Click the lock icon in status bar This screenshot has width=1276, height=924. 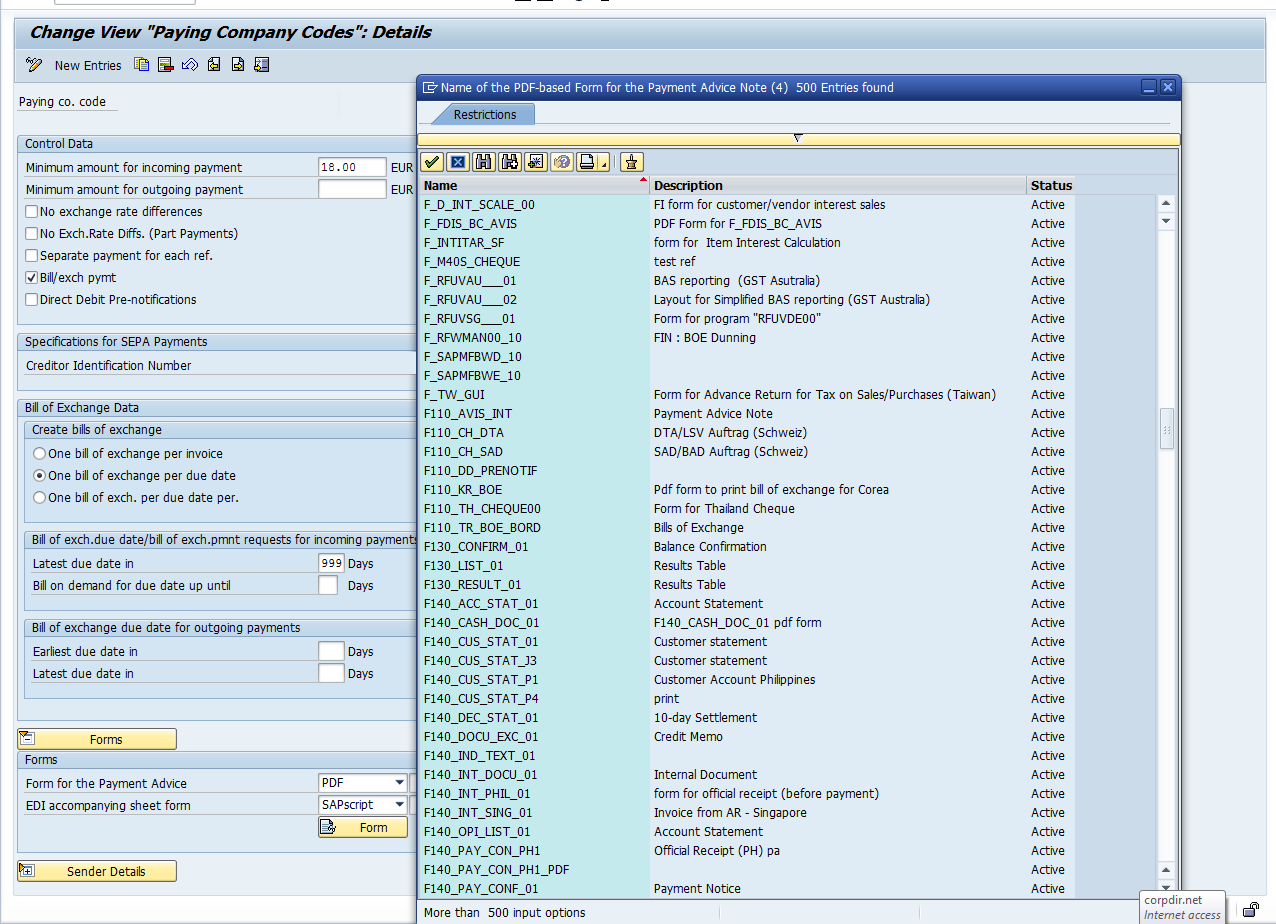[1250, 910]
